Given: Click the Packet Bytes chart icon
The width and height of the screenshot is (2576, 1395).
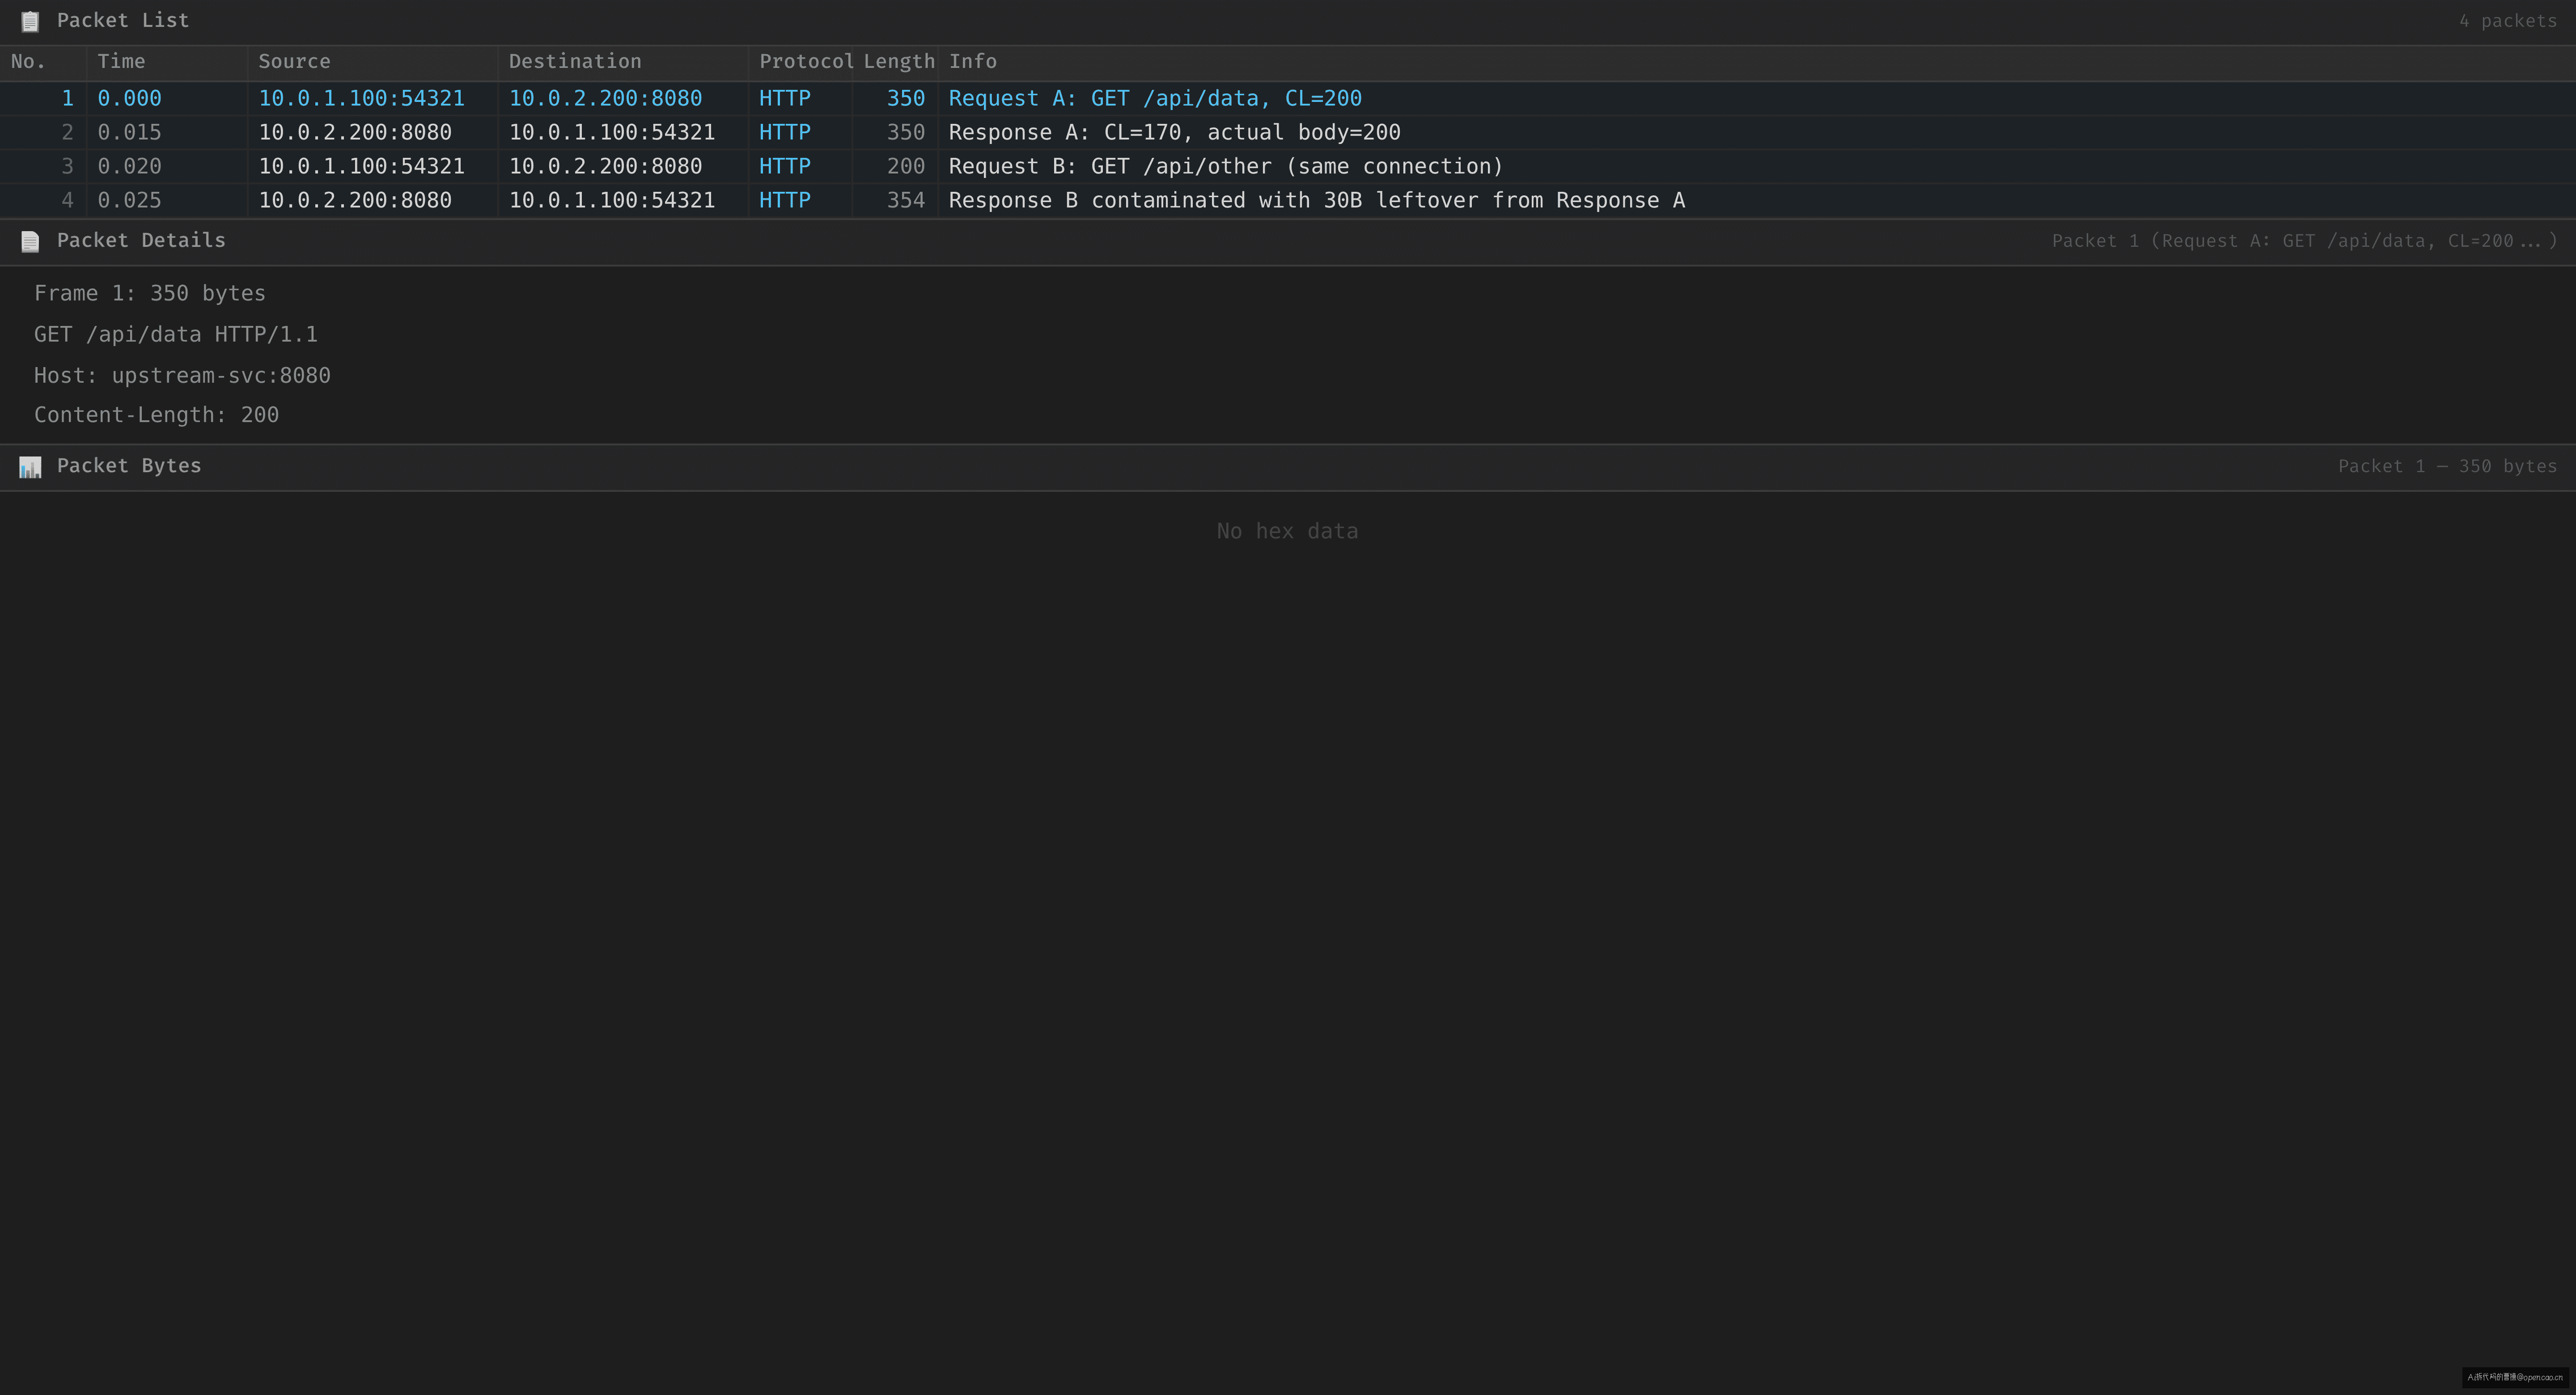Looking at the screenshot, I should [30, 467].
